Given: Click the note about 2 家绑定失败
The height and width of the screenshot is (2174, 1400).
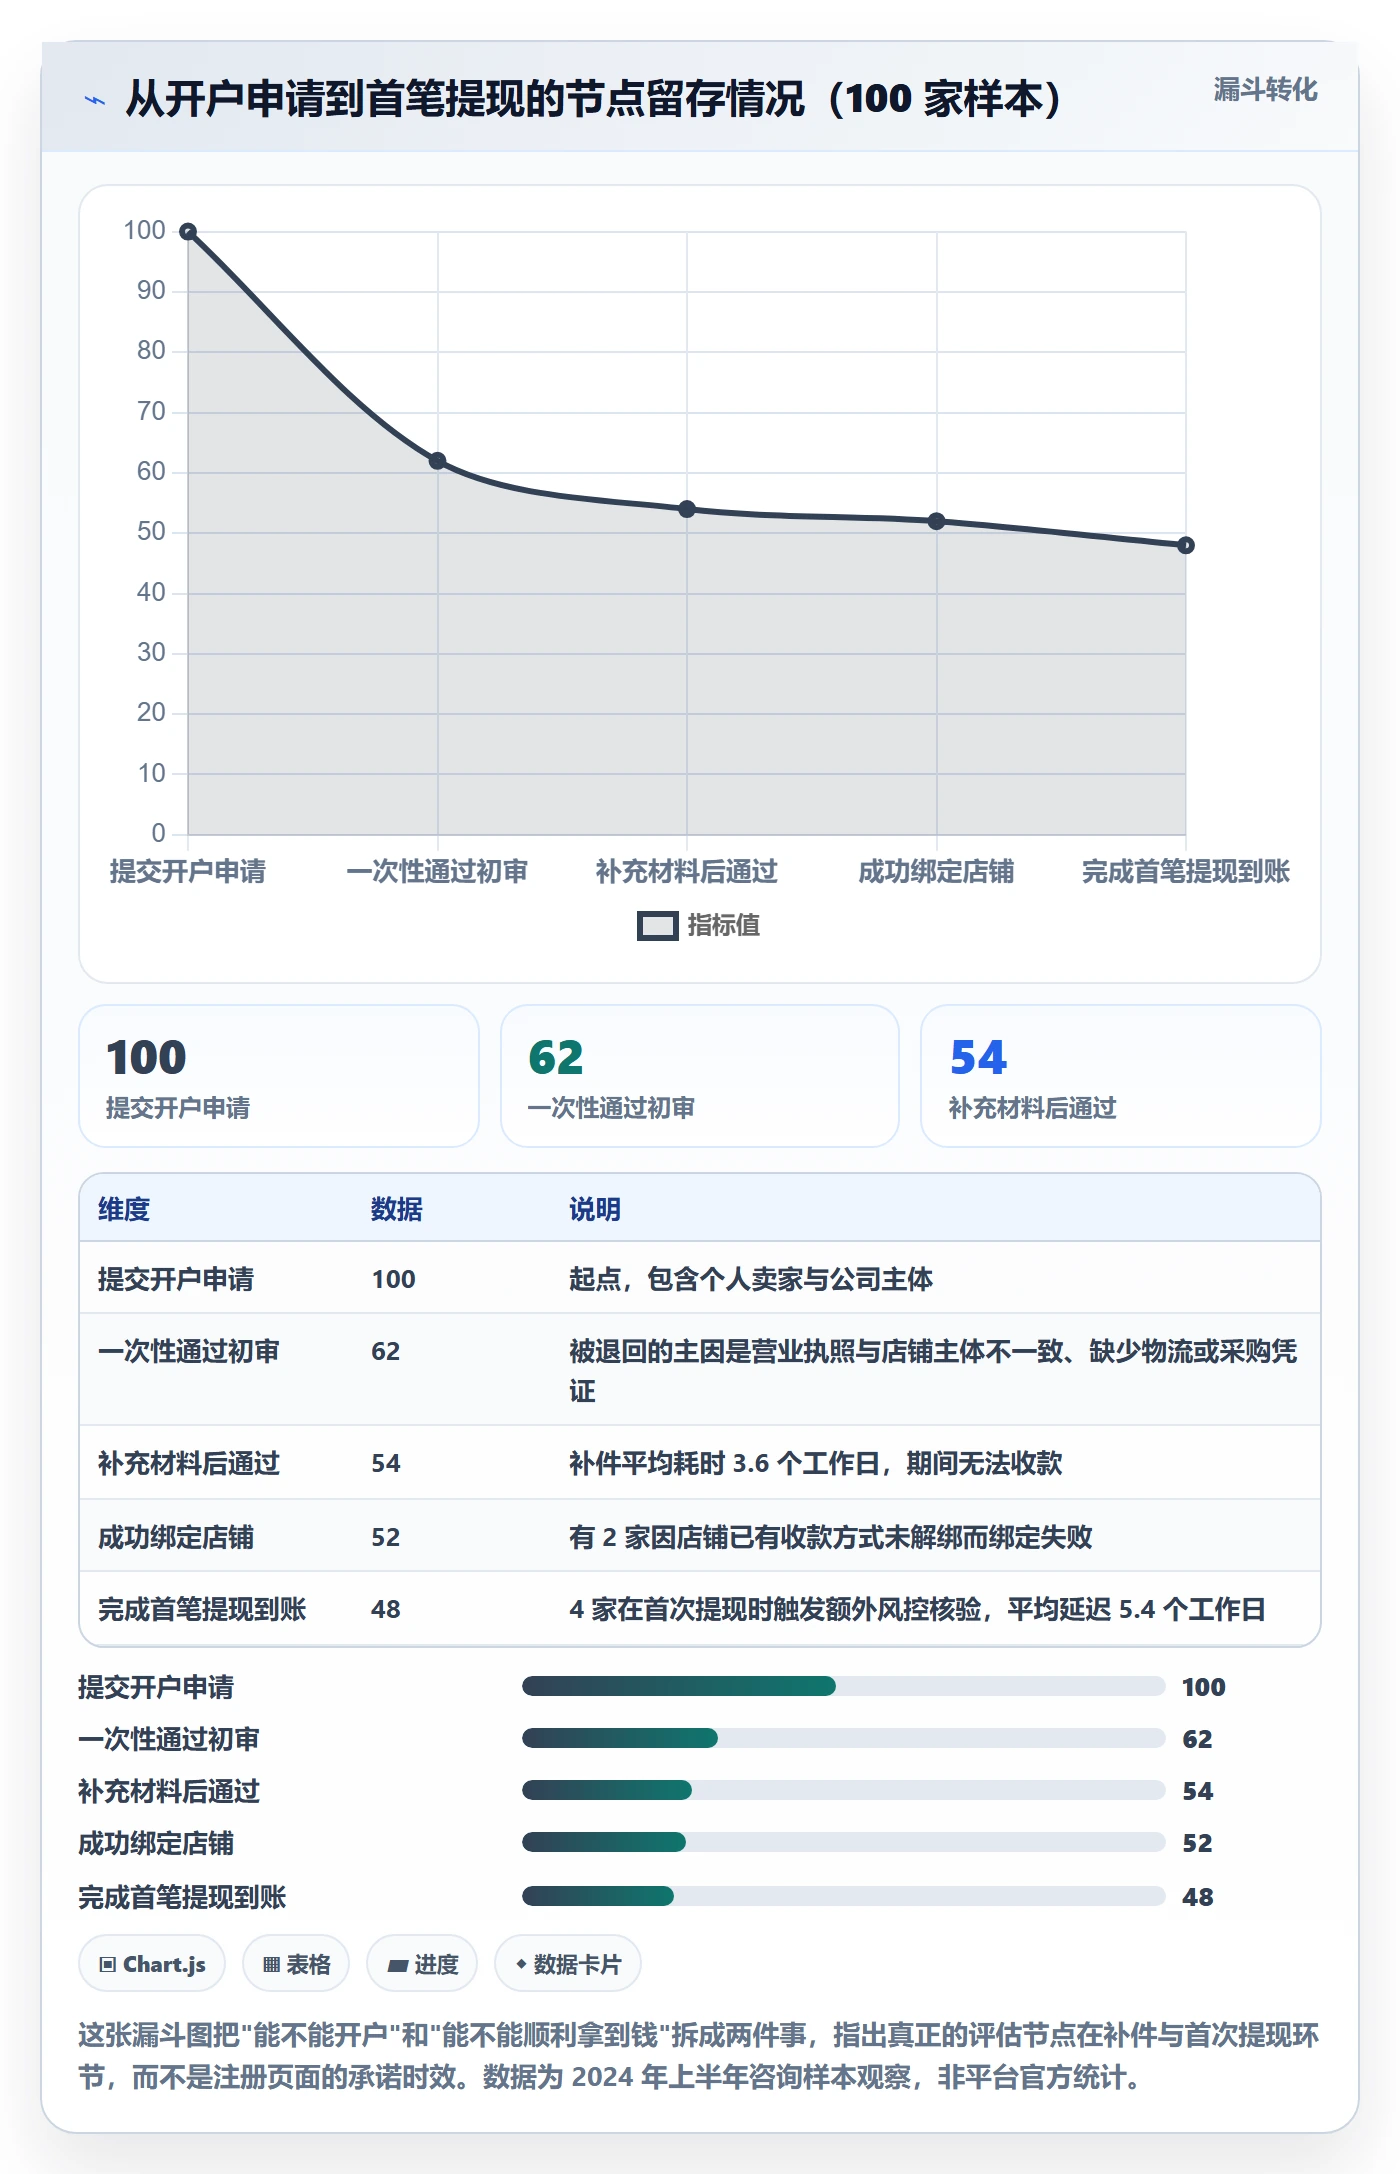Looking at the screenshot, I should [831, 1538].
